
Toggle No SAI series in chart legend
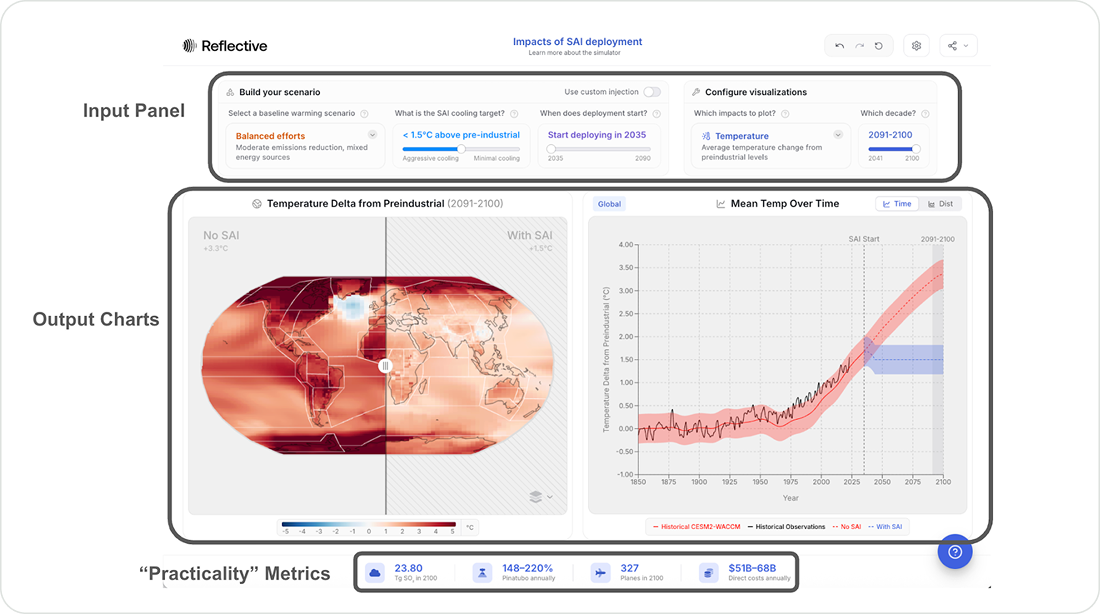pos(846,526)
